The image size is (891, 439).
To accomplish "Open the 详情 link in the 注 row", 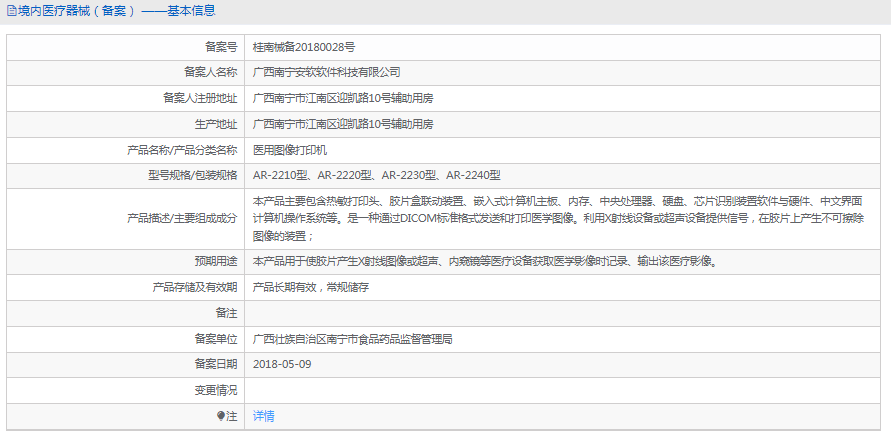I will pos(263,416).
